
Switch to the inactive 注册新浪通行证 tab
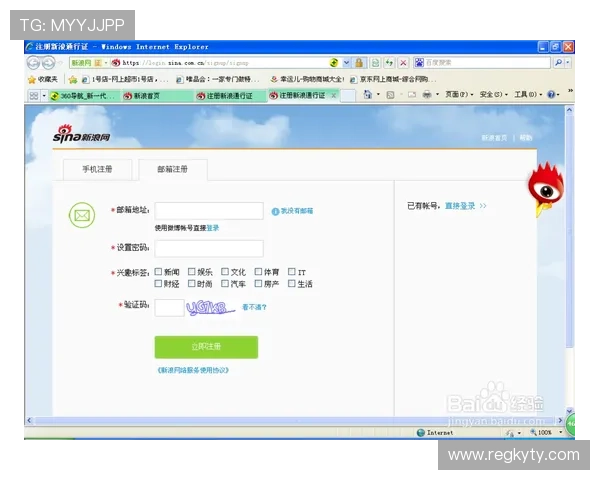229,96
